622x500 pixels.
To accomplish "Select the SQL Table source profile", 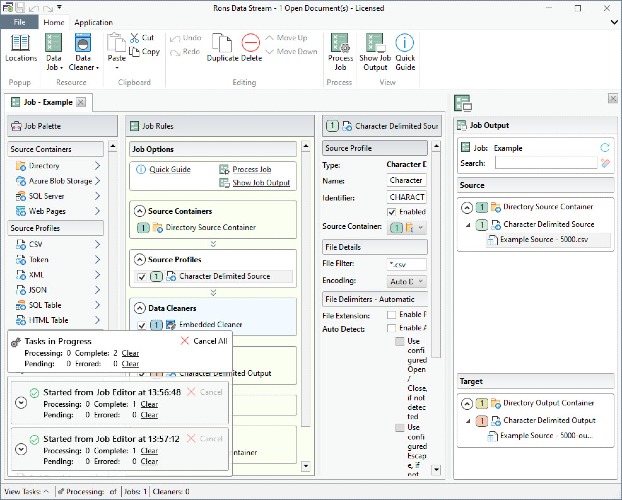I will [x=58, y=305].
